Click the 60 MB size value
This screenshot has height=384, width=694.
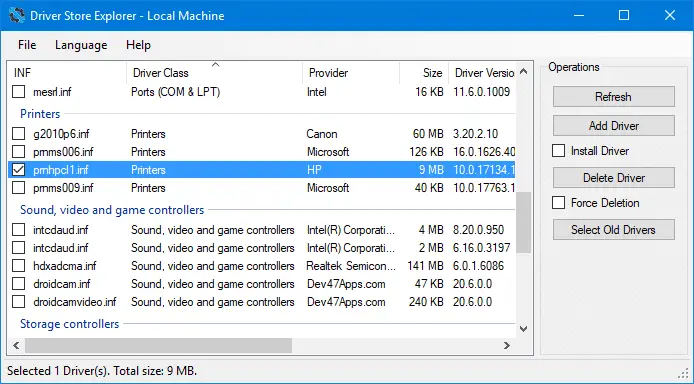[428, 134]
